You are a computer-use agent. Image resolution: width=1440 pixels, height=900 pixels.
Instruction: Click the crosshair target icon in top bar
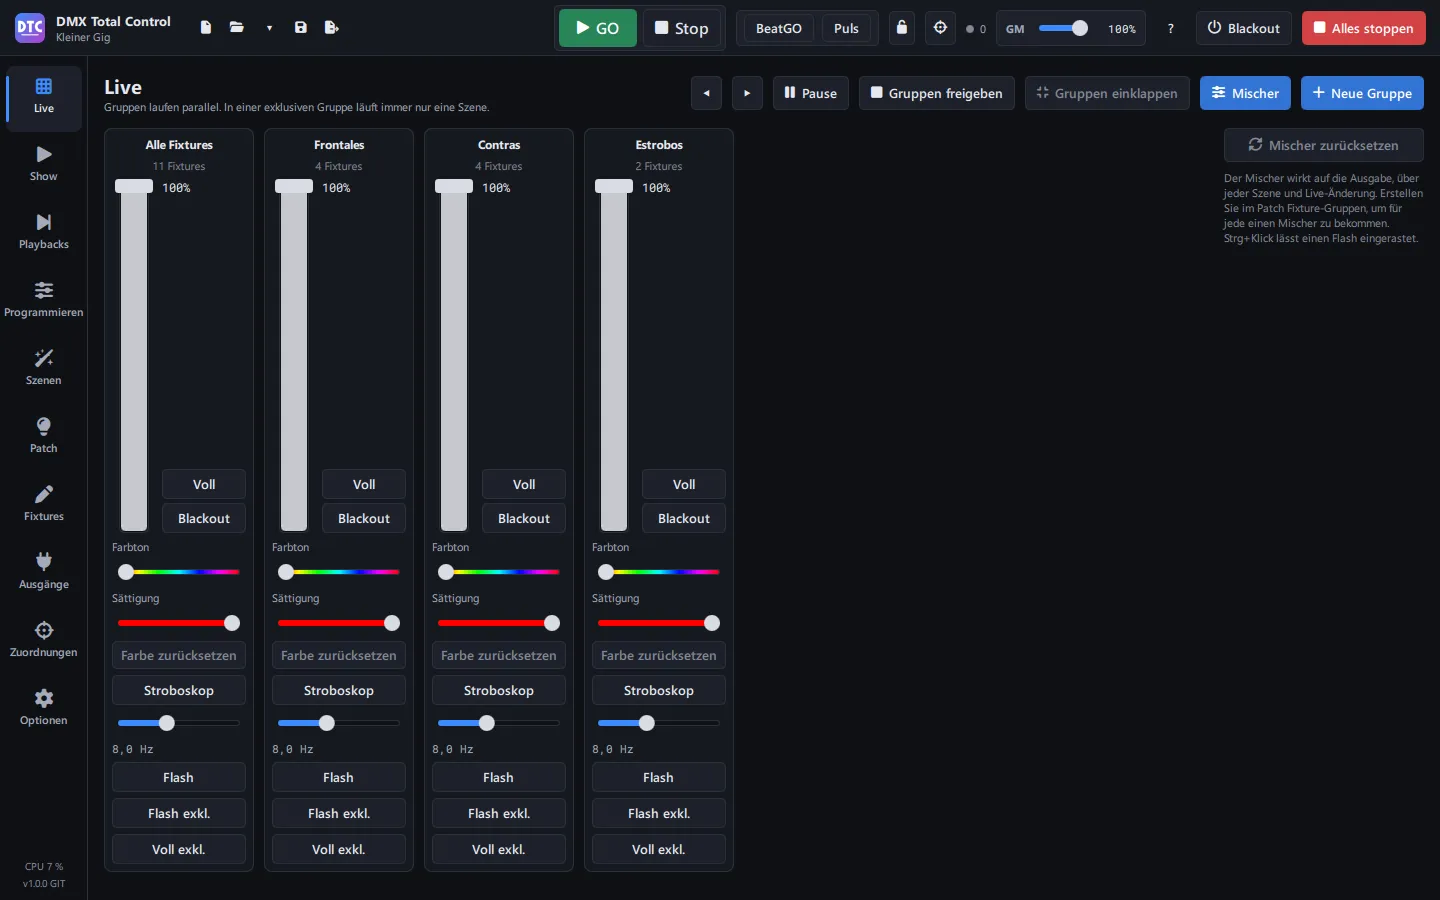(x=940, y=28)
